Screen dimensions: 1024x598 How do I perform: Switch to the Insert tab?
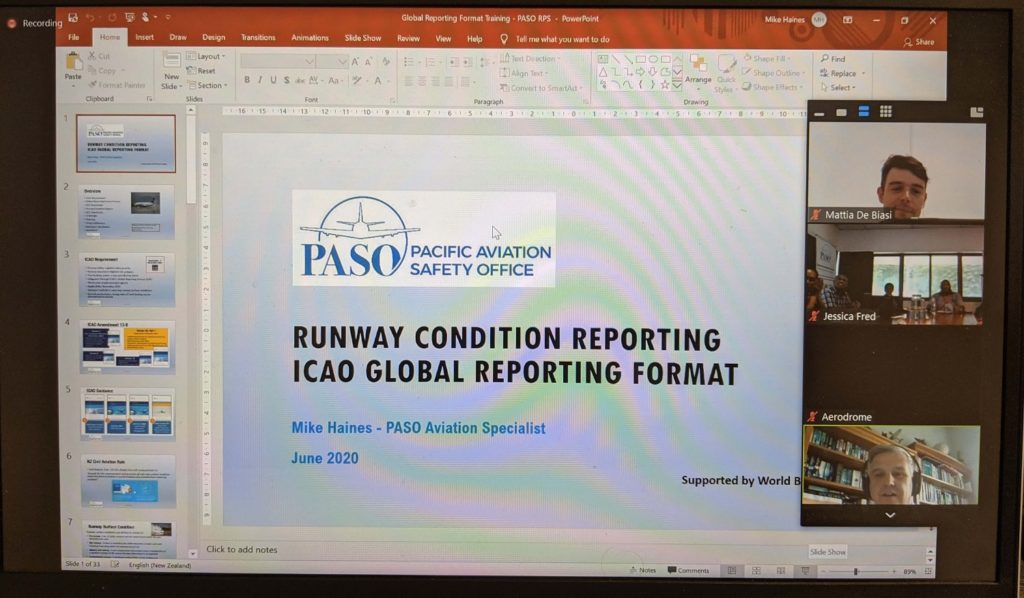click(144, 37)
